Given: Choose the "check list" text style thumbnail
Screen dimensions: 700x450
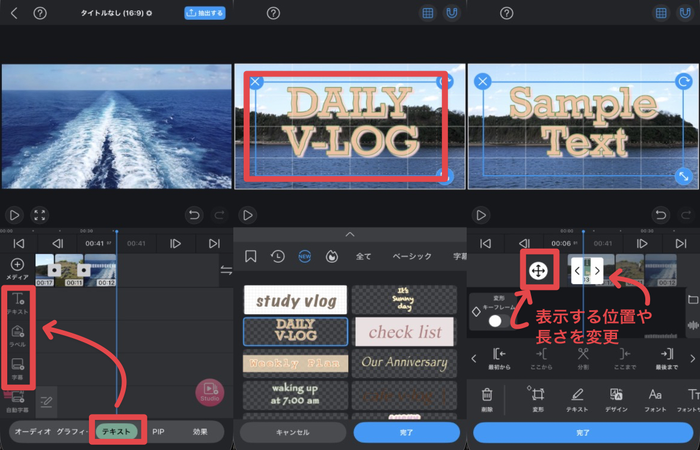Looking at the screenshot, I should 404,331.
